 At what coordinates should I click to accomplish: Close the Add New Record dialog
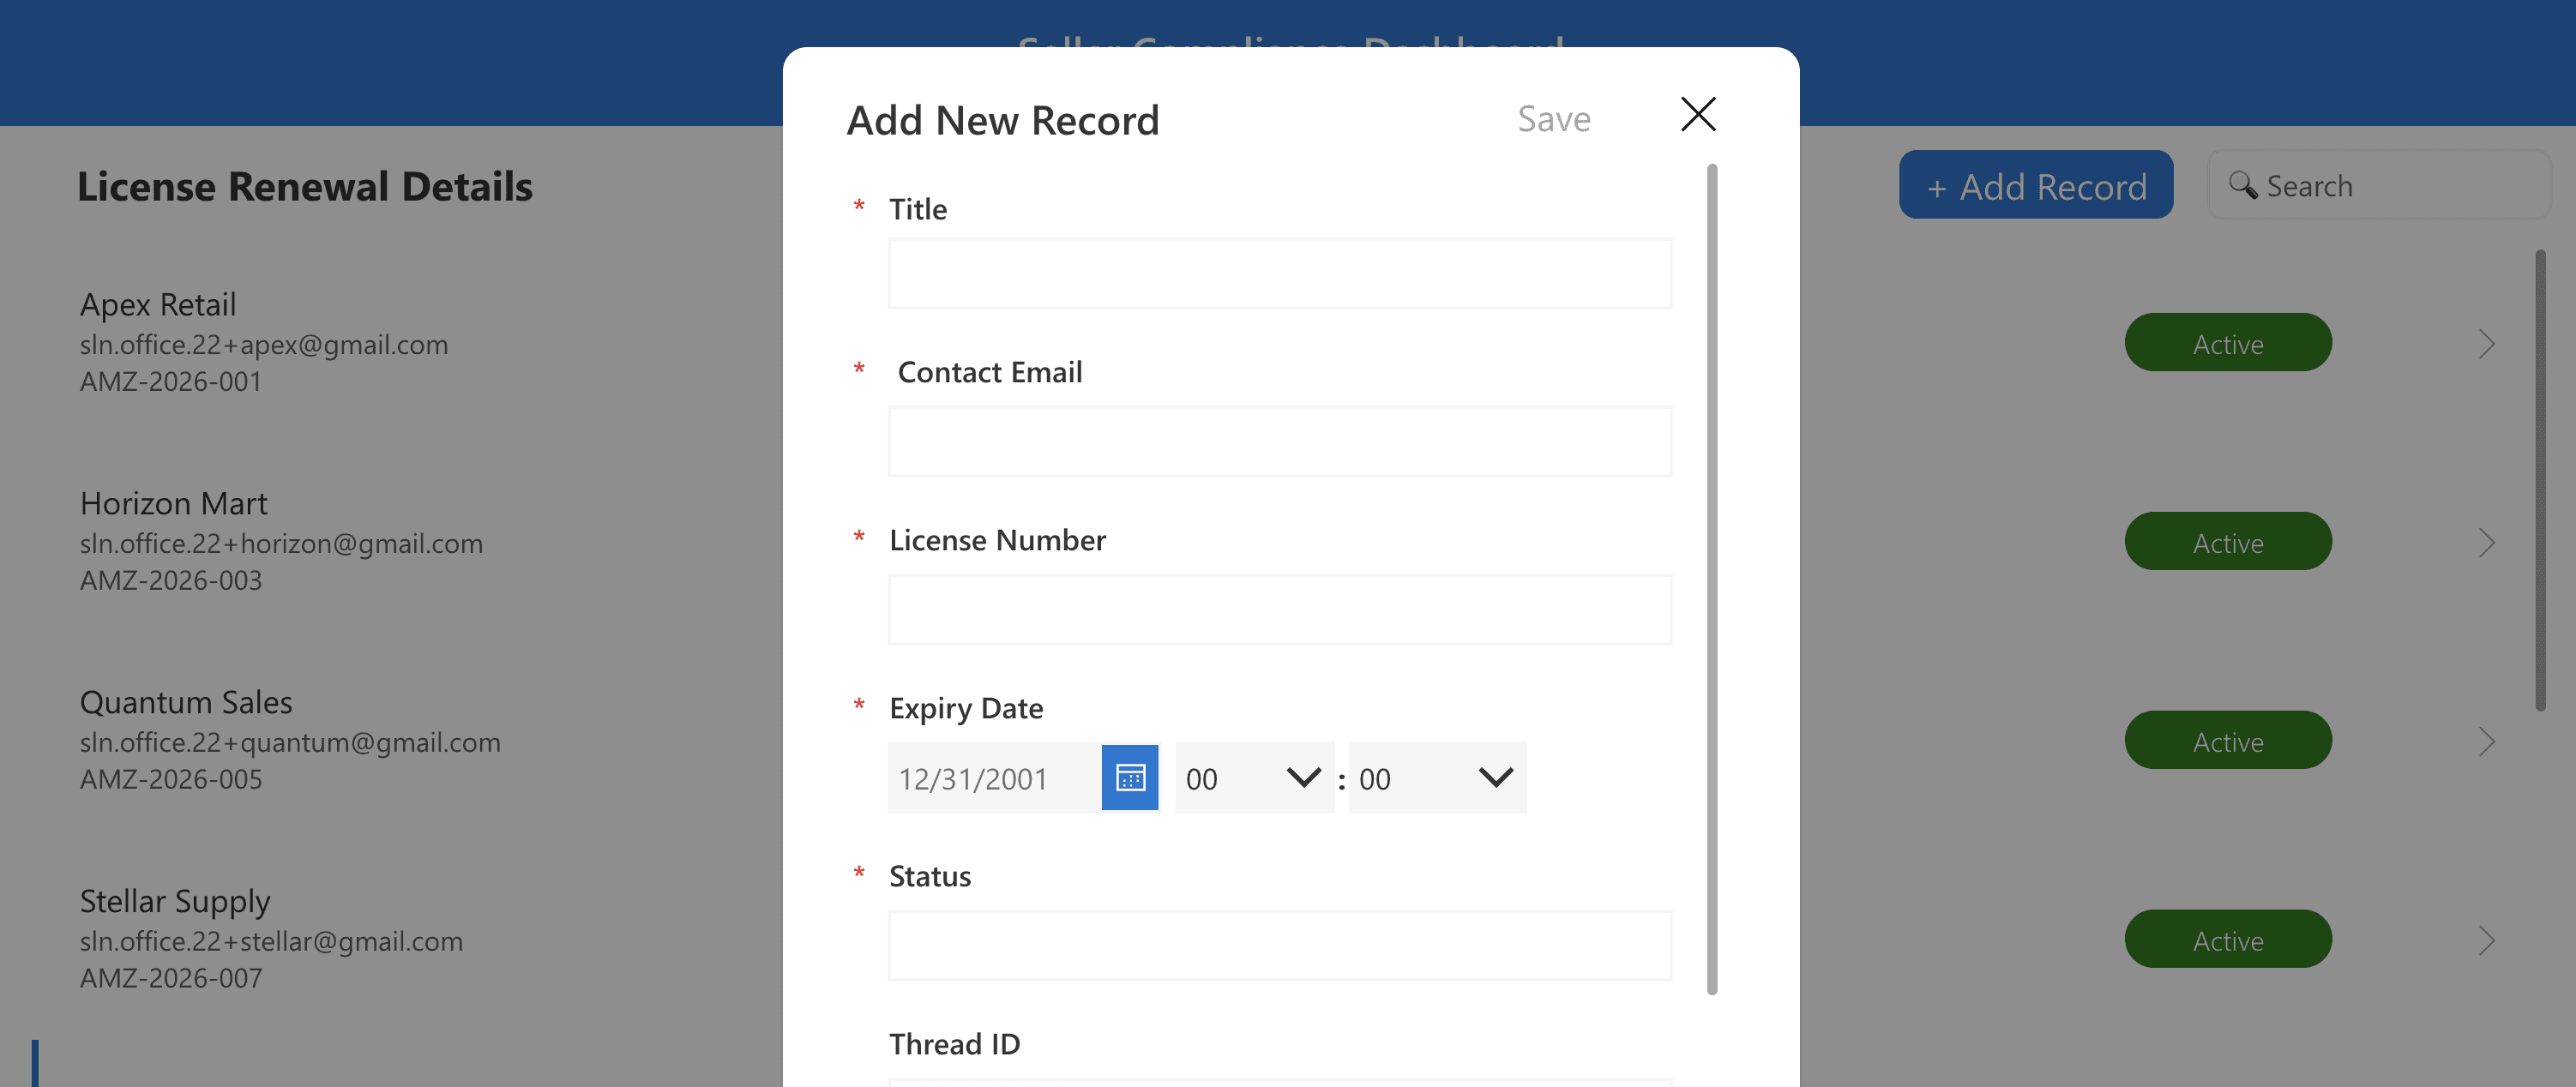(1697, 115)
